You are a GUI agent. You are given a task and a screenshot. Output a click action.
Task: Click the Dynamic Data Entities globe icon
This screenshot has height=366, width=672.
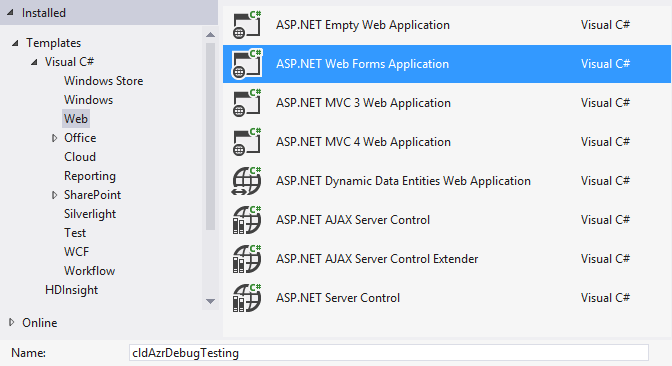point(247,181)
